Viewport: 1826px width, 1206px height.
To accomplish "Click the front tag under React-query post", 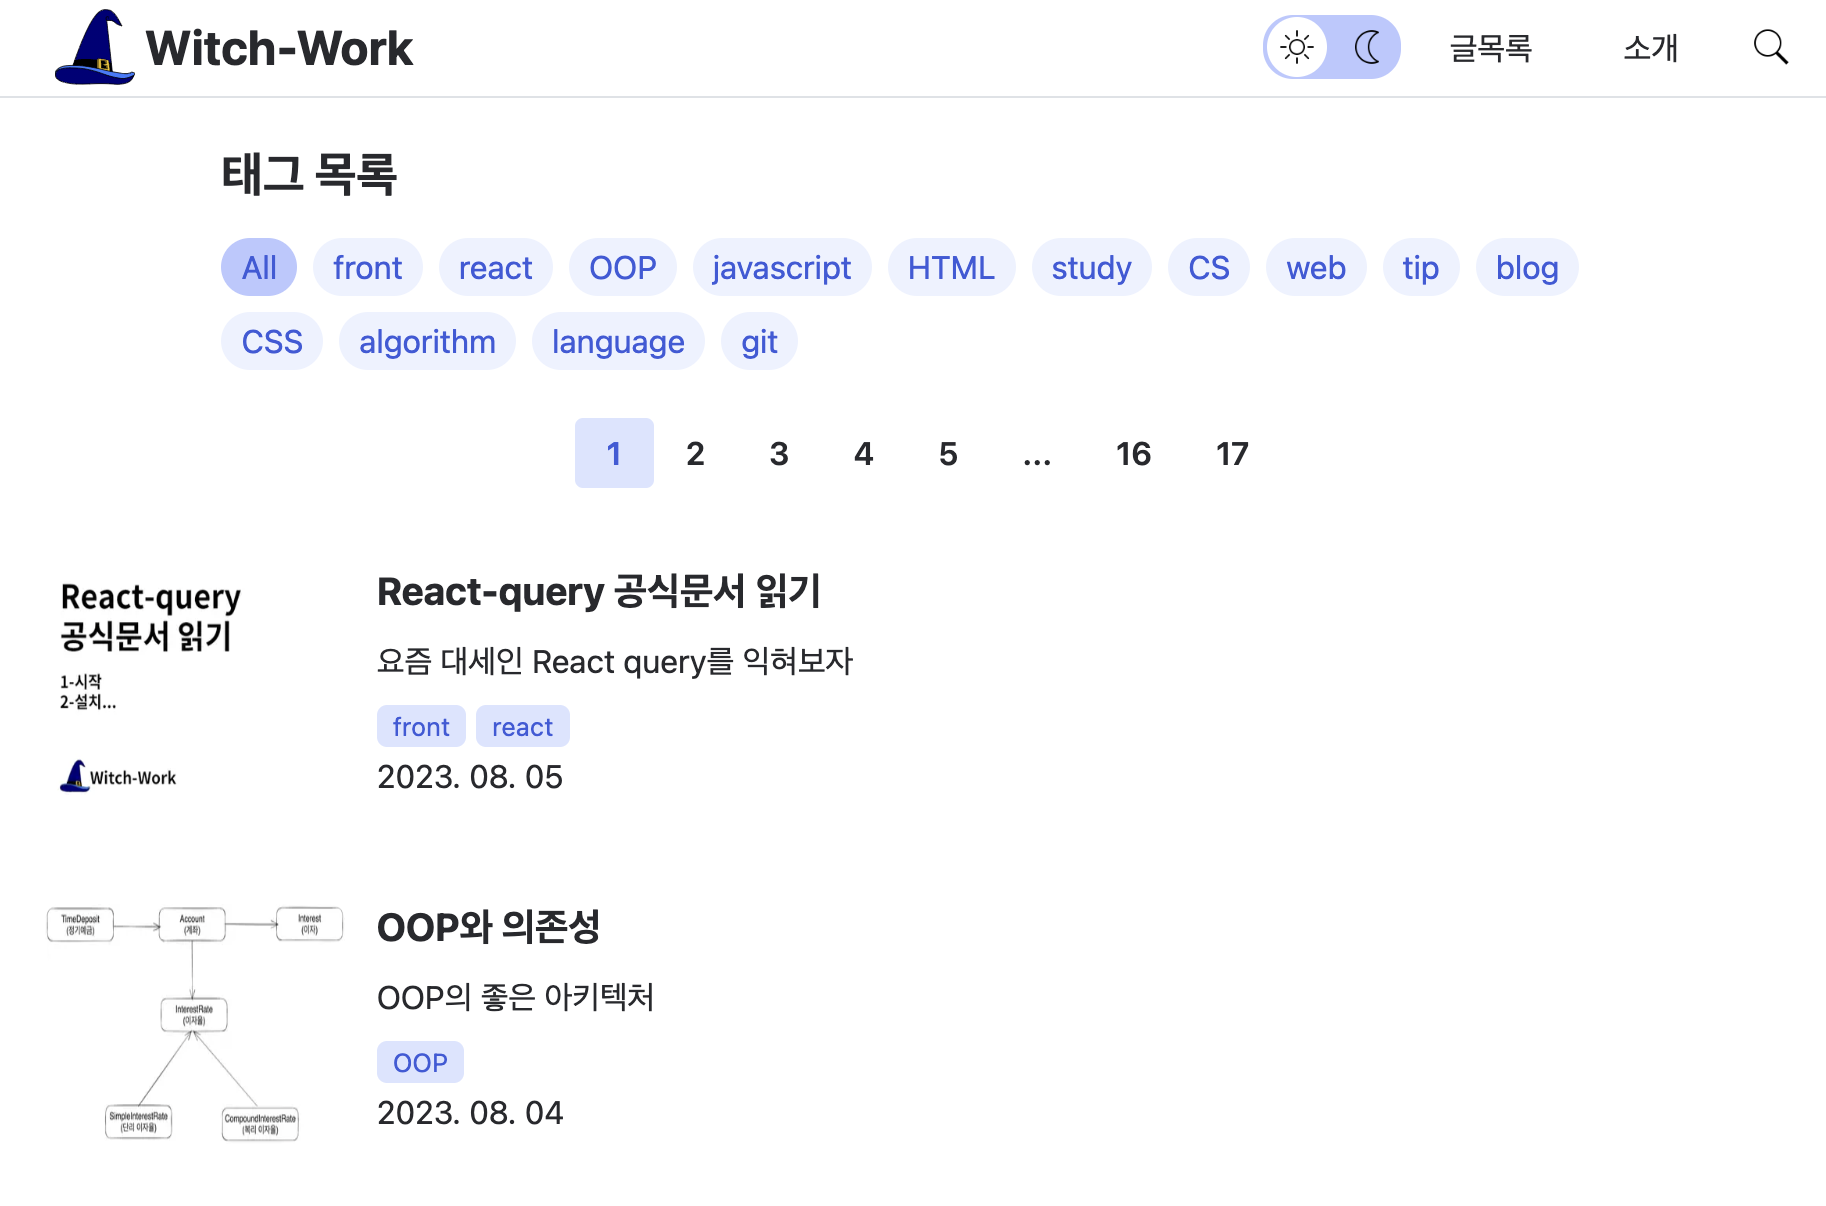I will [420, 726].
